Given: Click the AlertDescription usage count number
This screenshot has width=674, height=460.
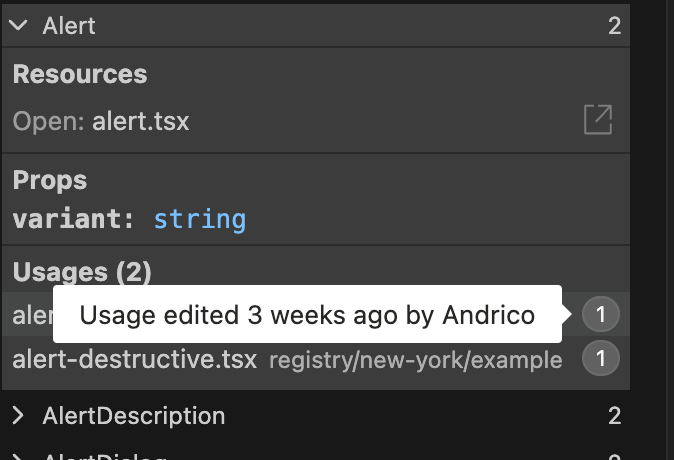Looking at the screenshot, I should coord(614,416).
